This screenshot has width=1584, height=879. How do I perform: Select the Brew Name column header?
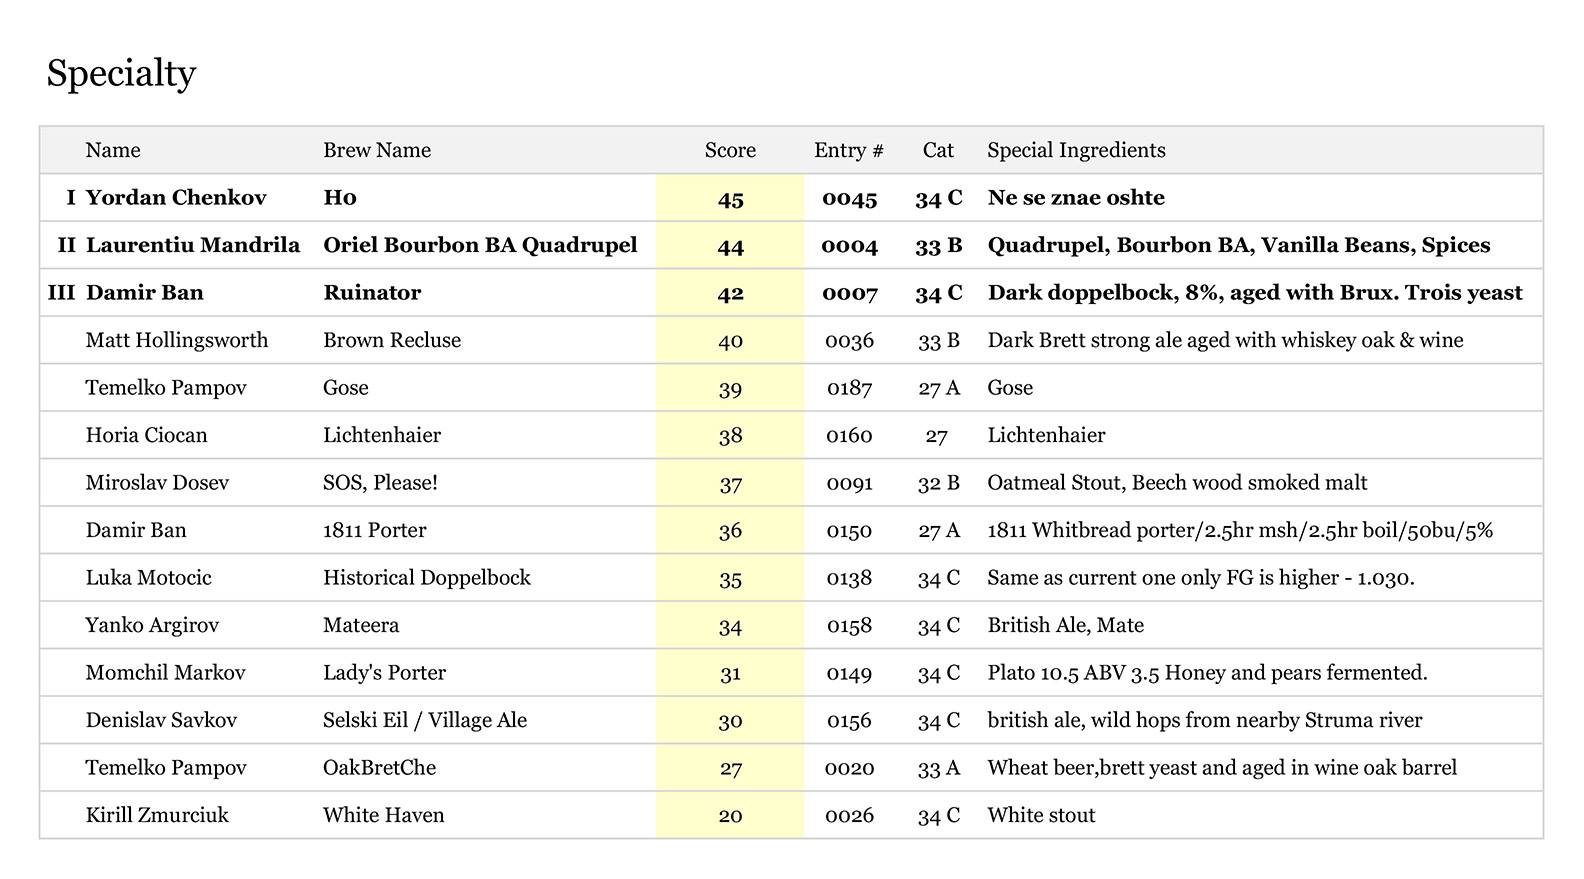(x=376, y=150)
